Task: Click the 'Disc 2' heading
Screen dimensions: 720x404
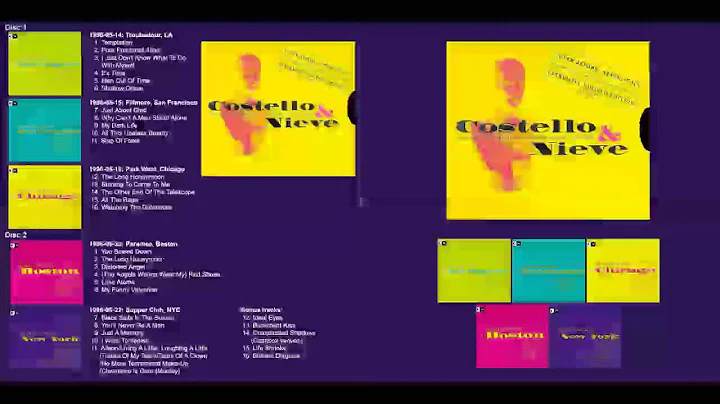Action: click(x=16, y=235)
